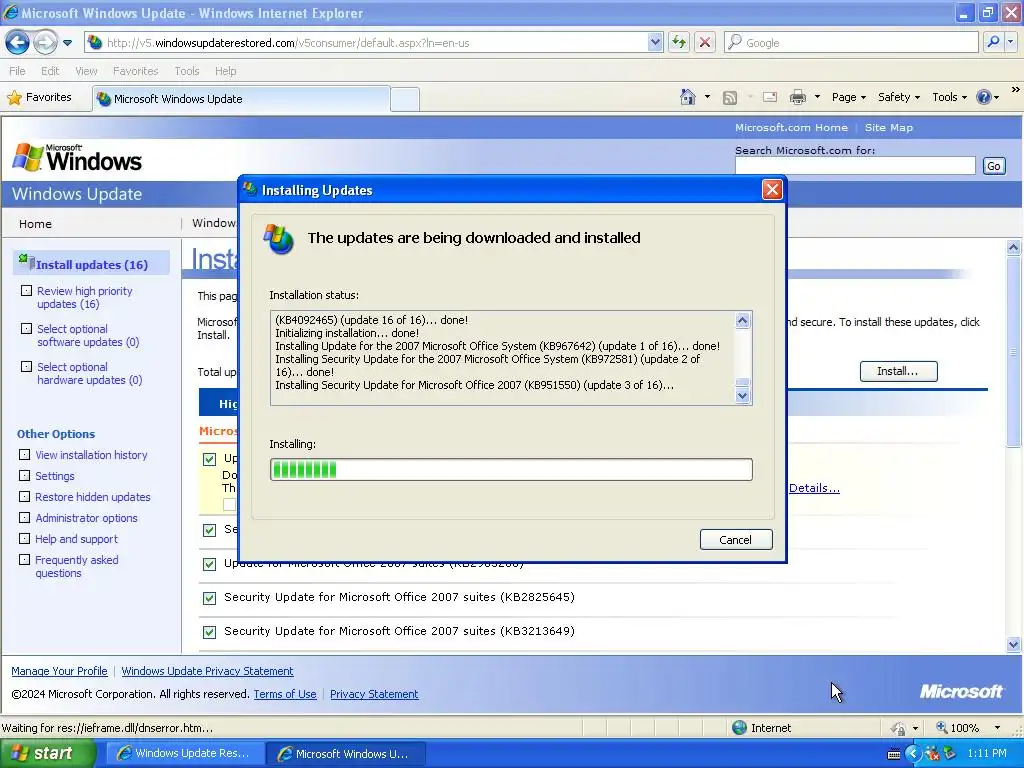Open the Safety dropdown menu
Image resolution: width=1024 pixels, height=768 pixels.
899,97
